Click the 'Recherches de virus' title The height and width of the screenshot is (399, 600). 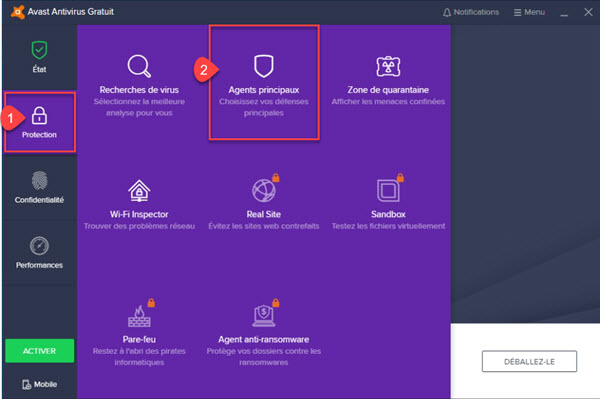point(139,90)
